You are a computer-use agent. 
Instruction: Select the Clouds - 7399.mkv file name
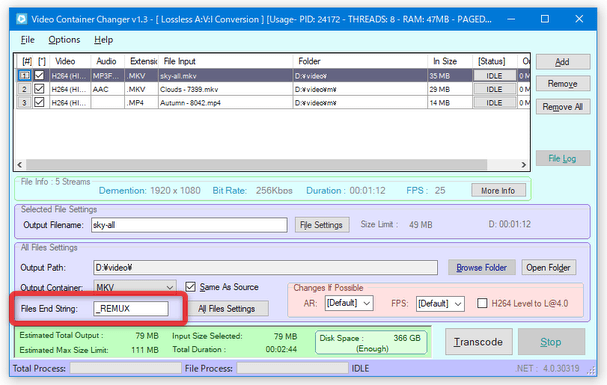click(x=189, y=89)
